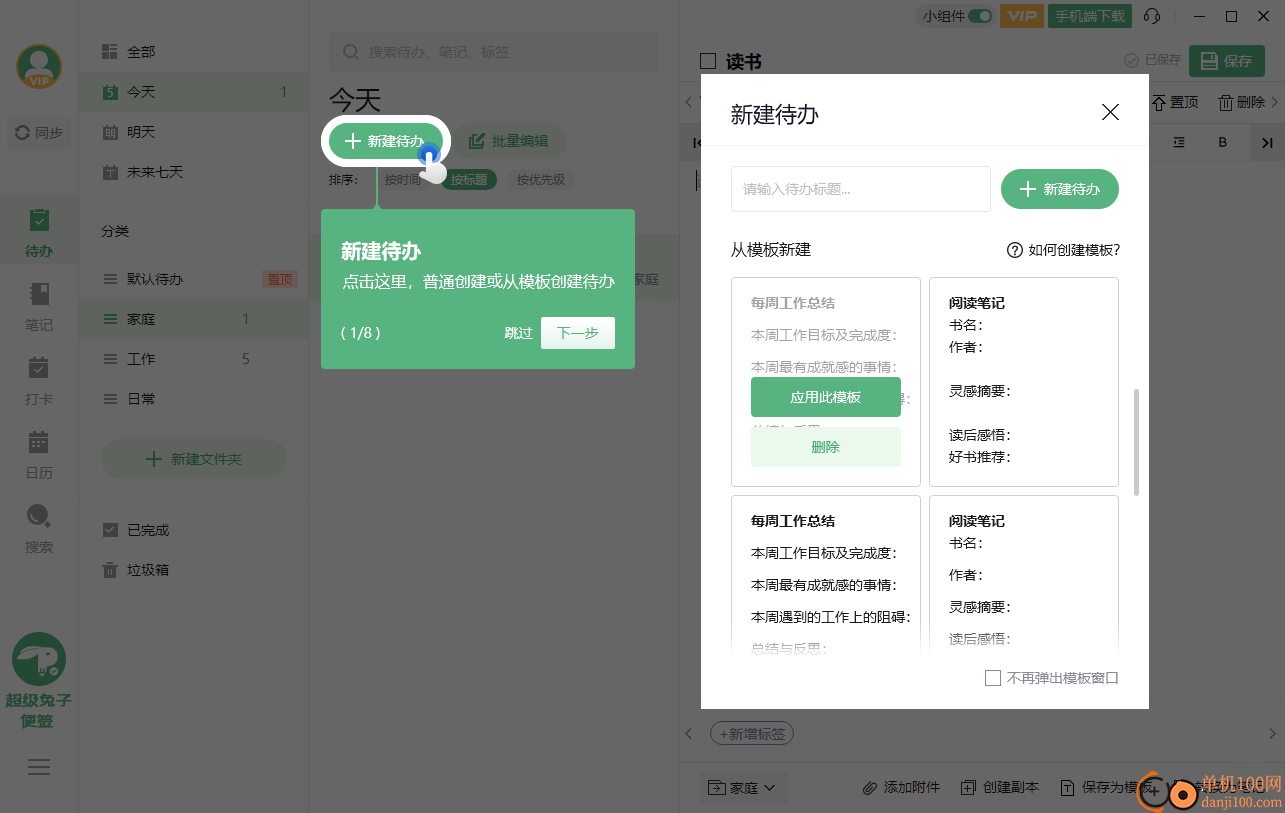1285x813 pixels.
Task: Click the search box 搜索待办、笔记、标签
Action: (495, 52)
